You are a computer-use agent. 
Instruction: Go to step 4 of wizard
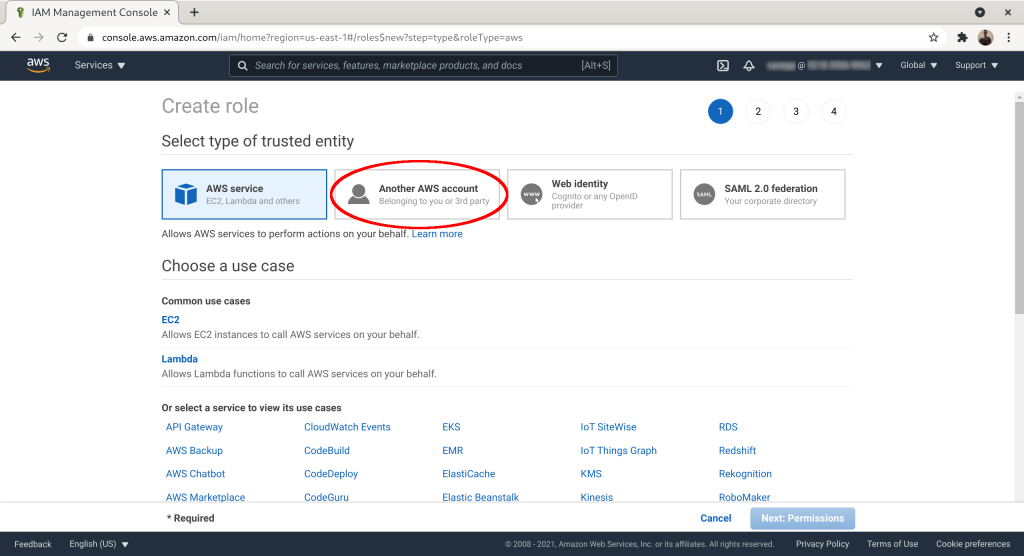(x=833, y=111)
